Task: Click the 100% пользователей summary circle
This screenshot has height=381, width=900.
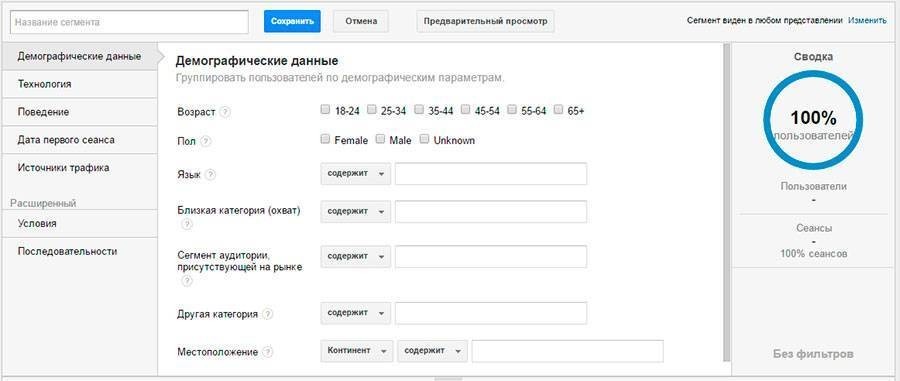Action: pyautogui.click(x=813, y=120)
